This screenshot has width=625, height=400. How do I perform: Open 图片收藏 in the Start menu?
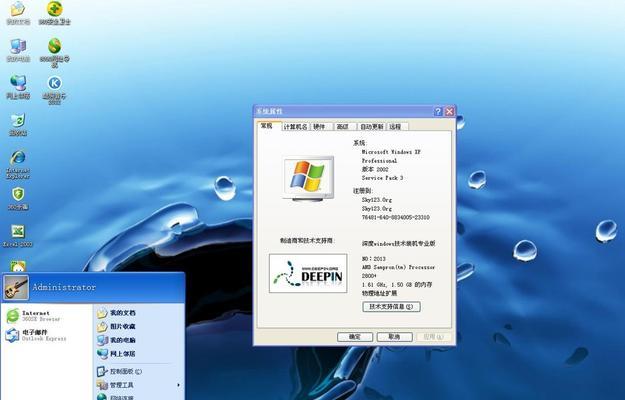click(x=116, y=327)
